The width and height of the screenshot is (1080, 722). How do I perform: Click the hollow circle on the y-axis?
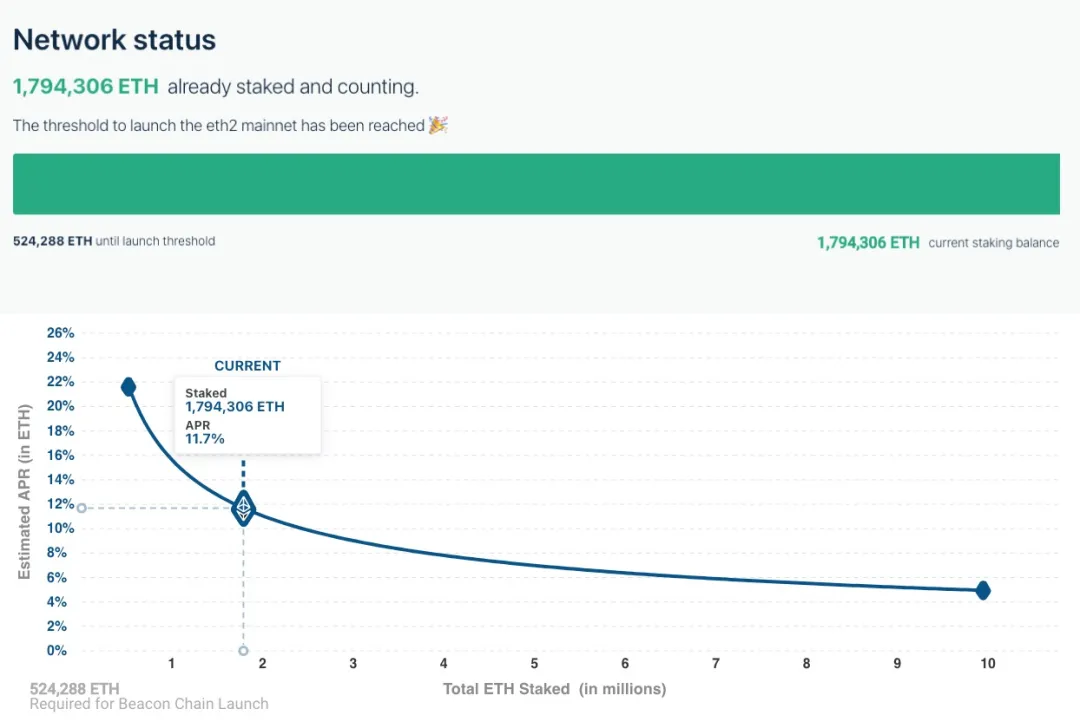[82, 508]
